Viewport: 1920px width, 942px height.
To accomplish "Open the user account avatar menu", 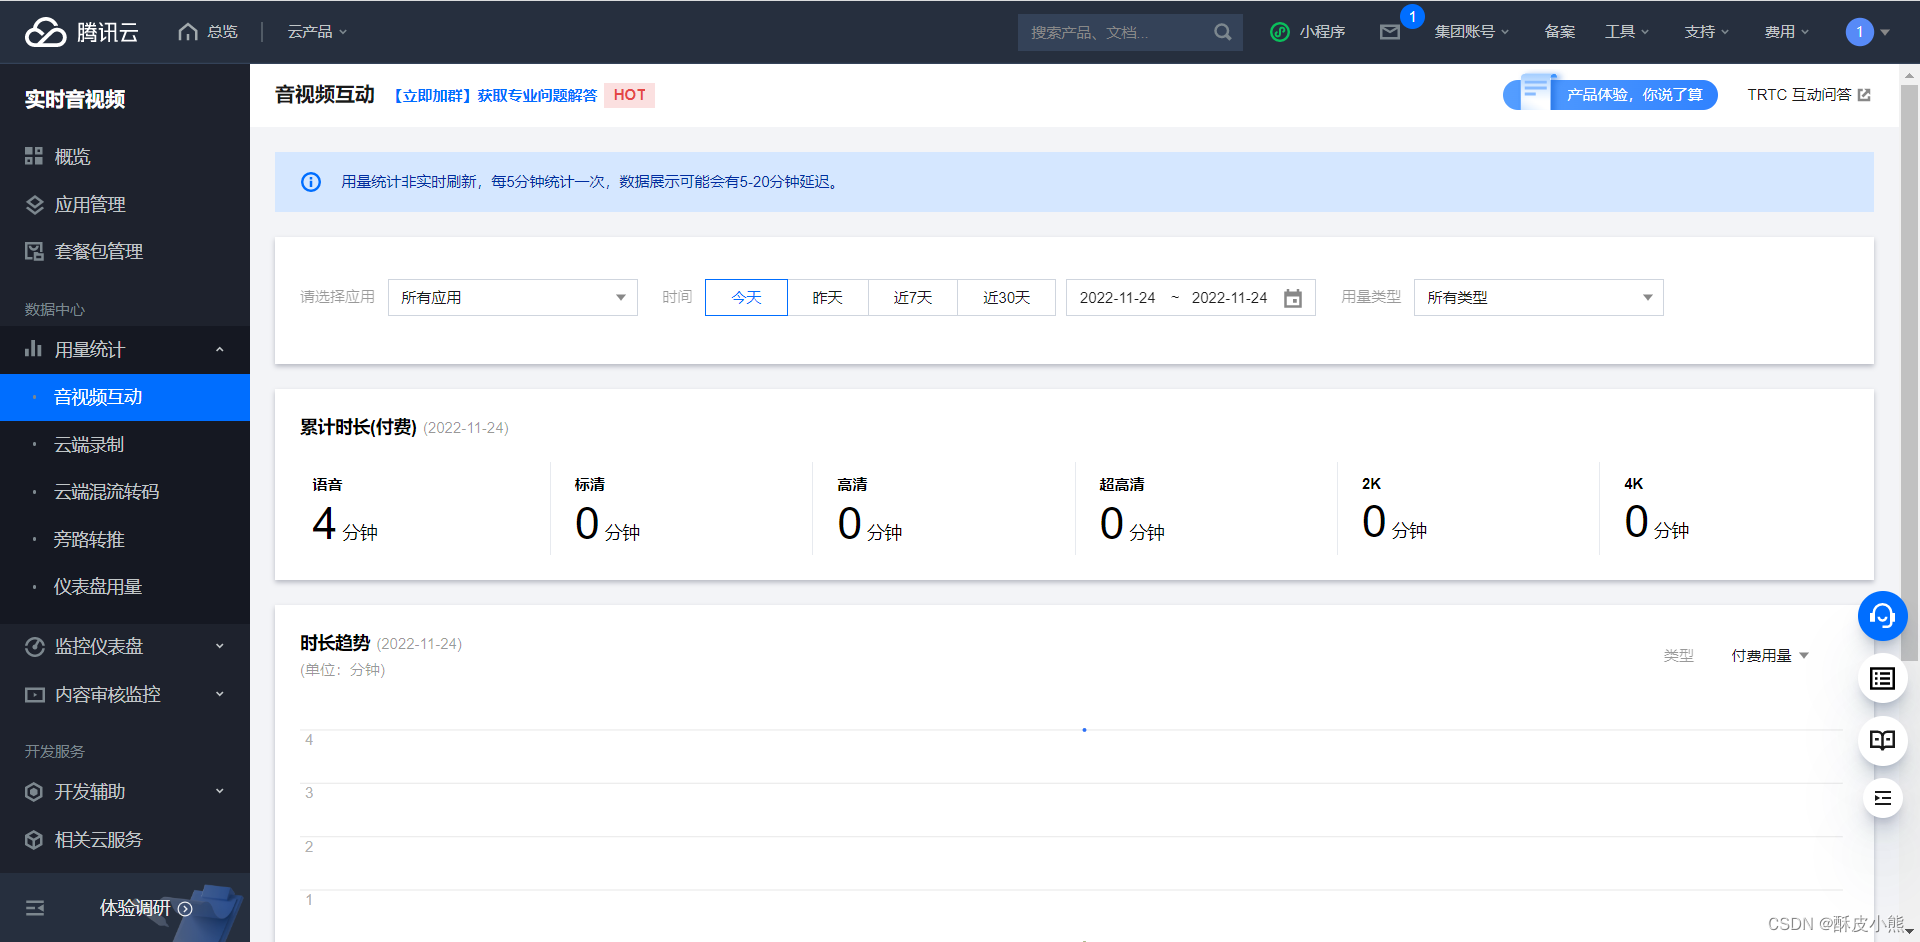I will [1867, 32].
